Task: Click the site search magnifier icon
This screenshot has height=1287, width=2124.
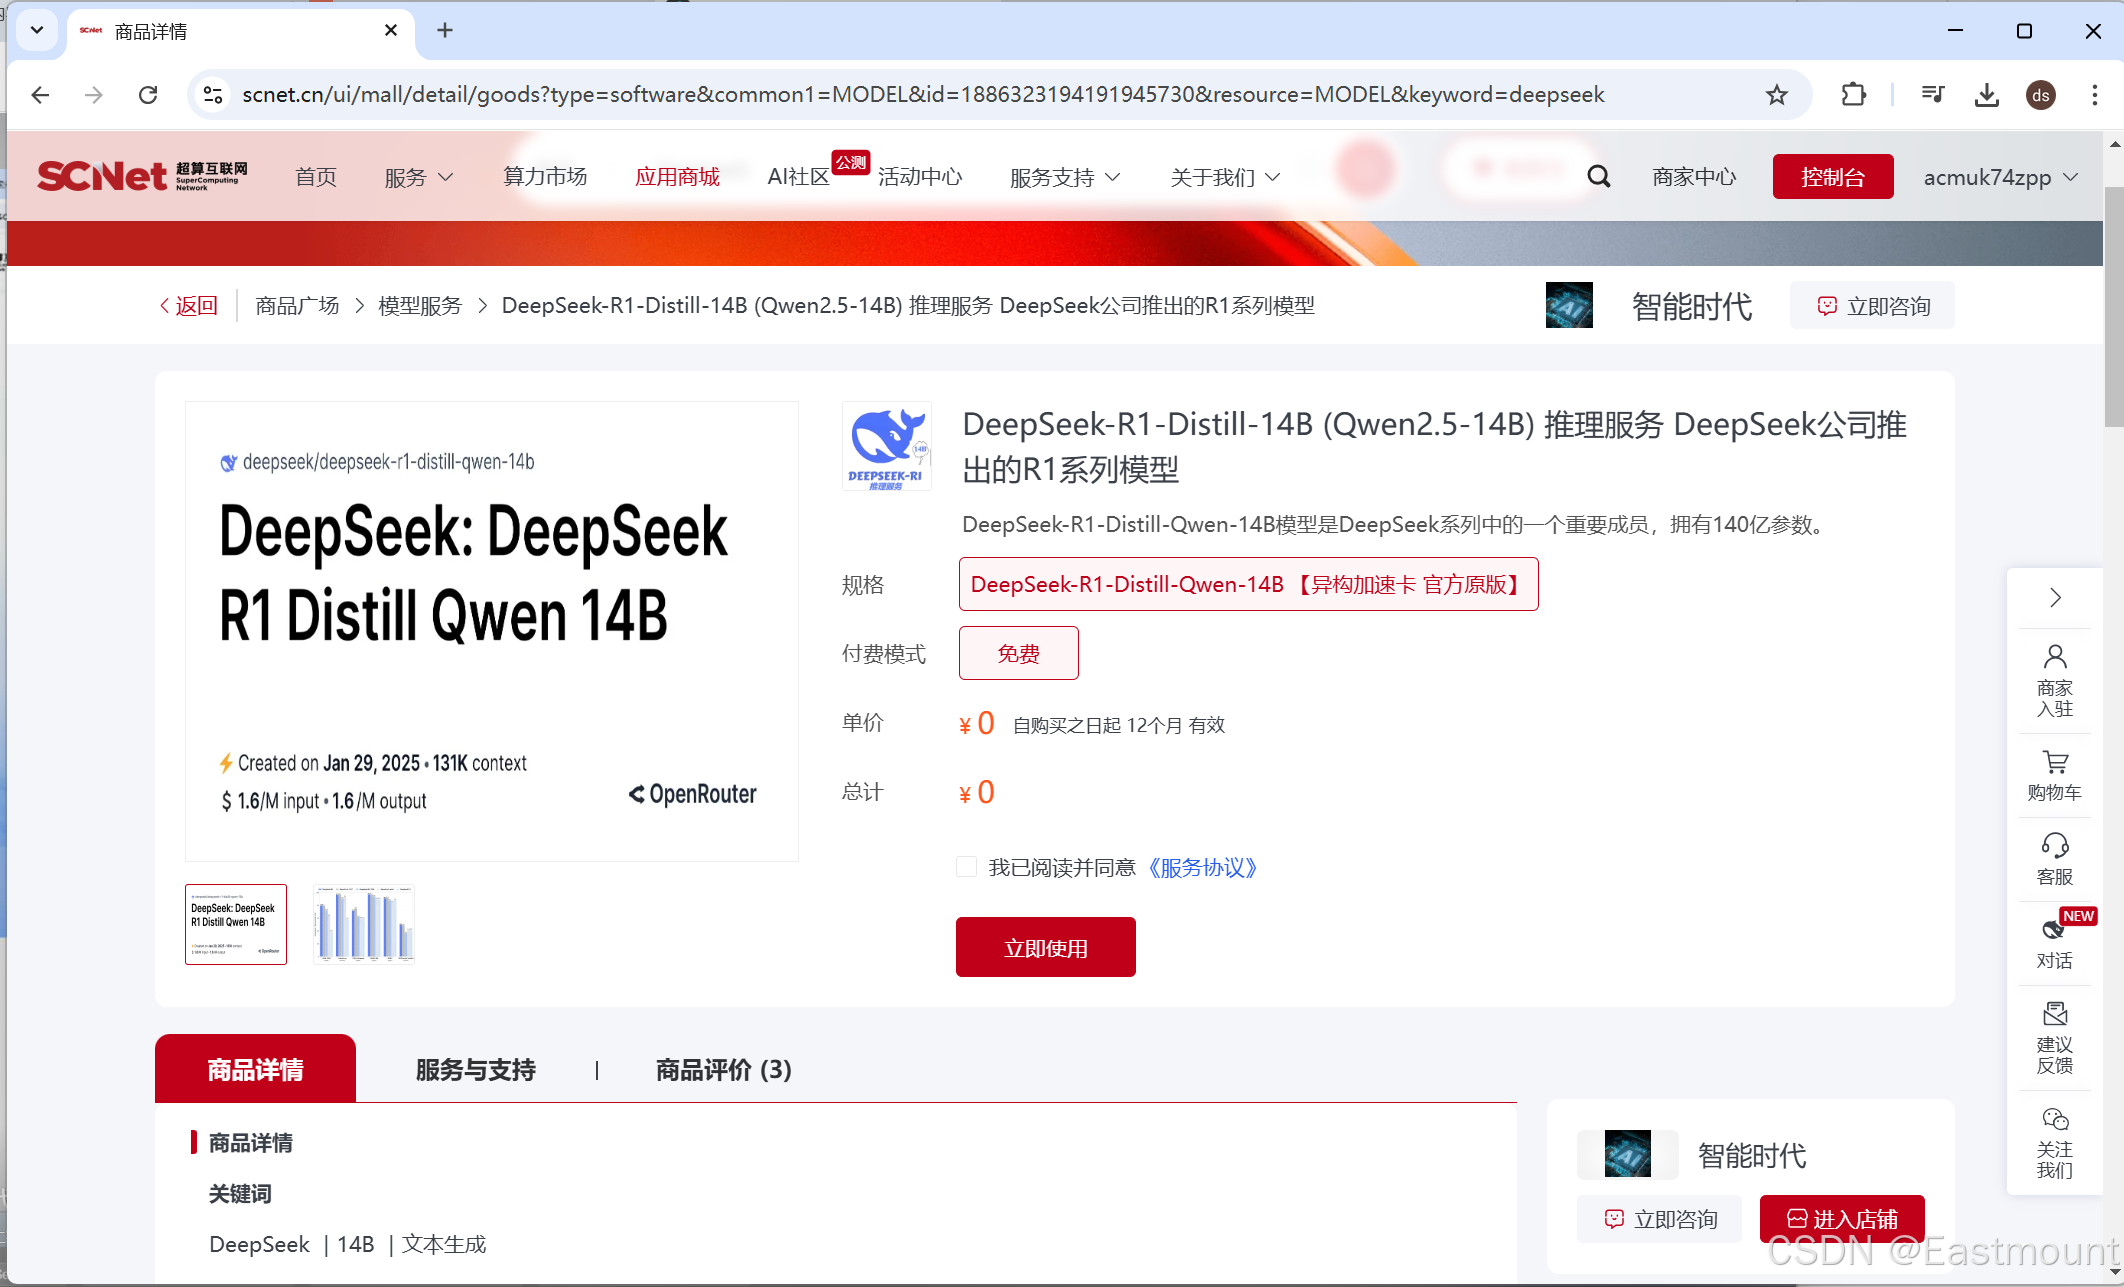Action: click(x=1598, y=177)
